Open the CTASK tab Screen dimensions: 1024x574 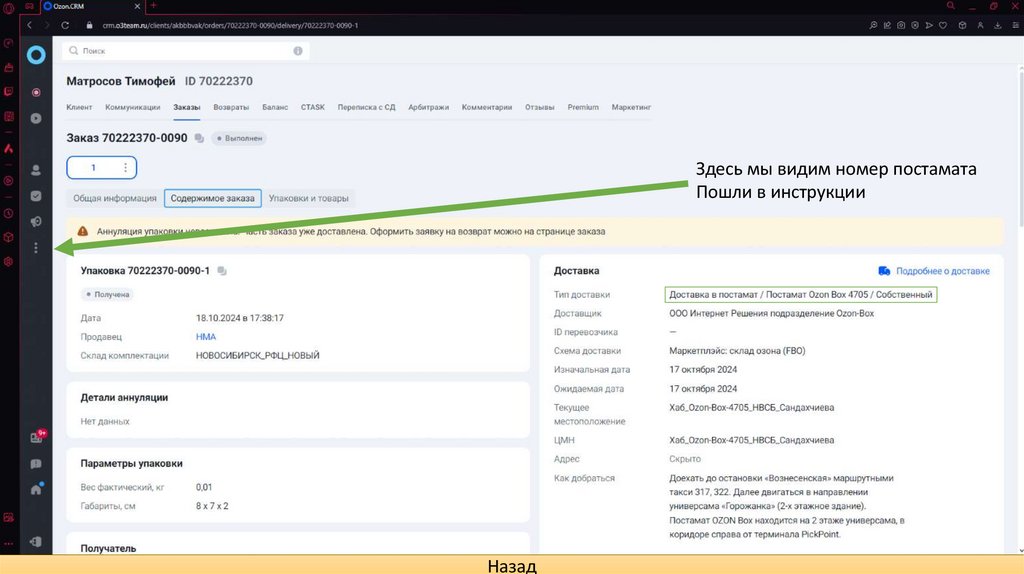[x=313, y=107]
